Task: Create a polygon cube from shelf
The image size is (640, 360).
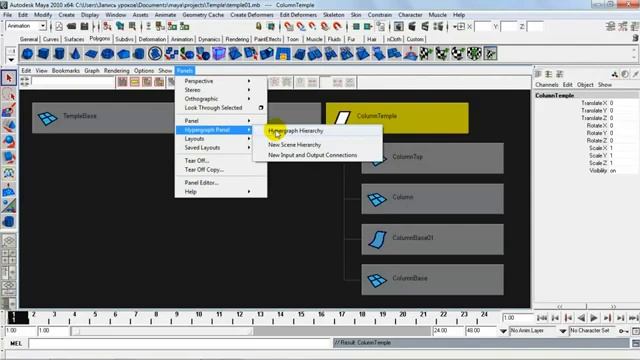Action: [43, 53]
